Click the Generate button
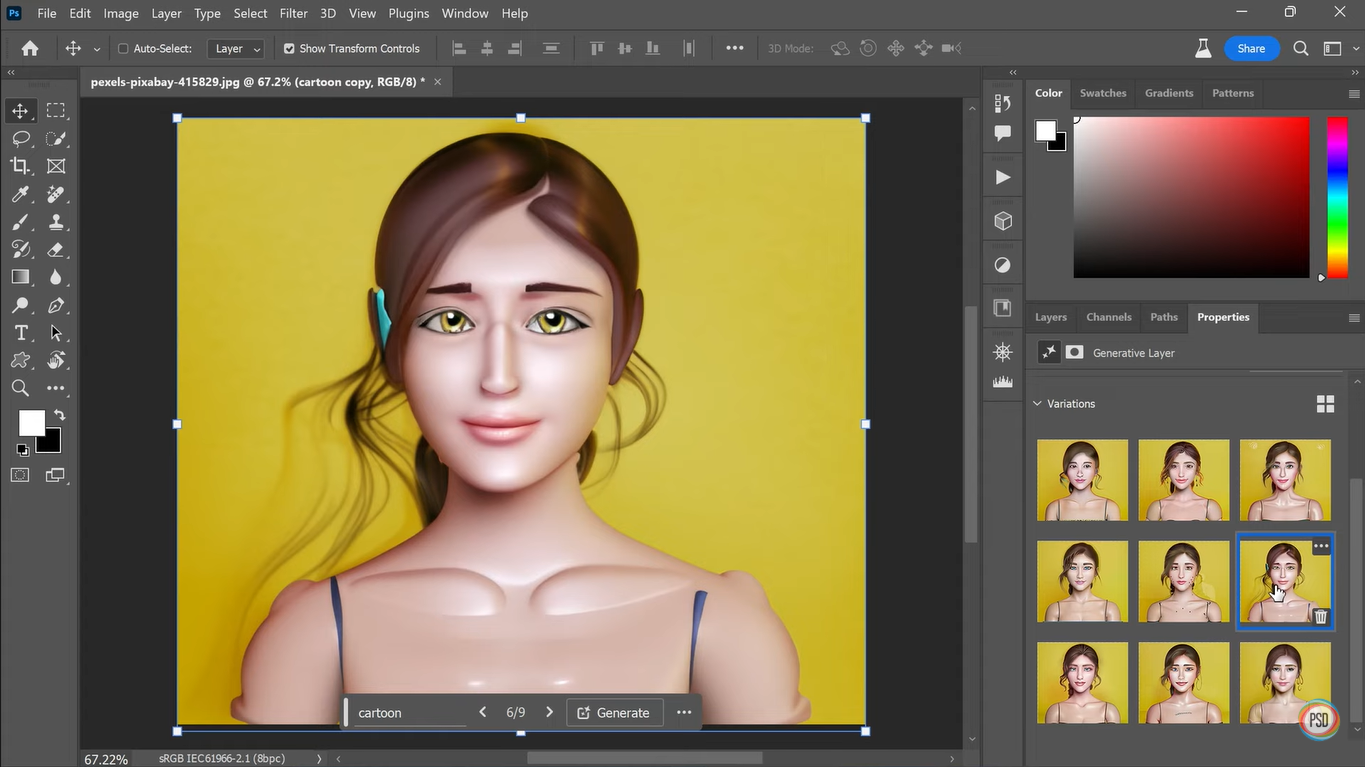The height and width of the screenshot is (767, 1365). (614, 712)
